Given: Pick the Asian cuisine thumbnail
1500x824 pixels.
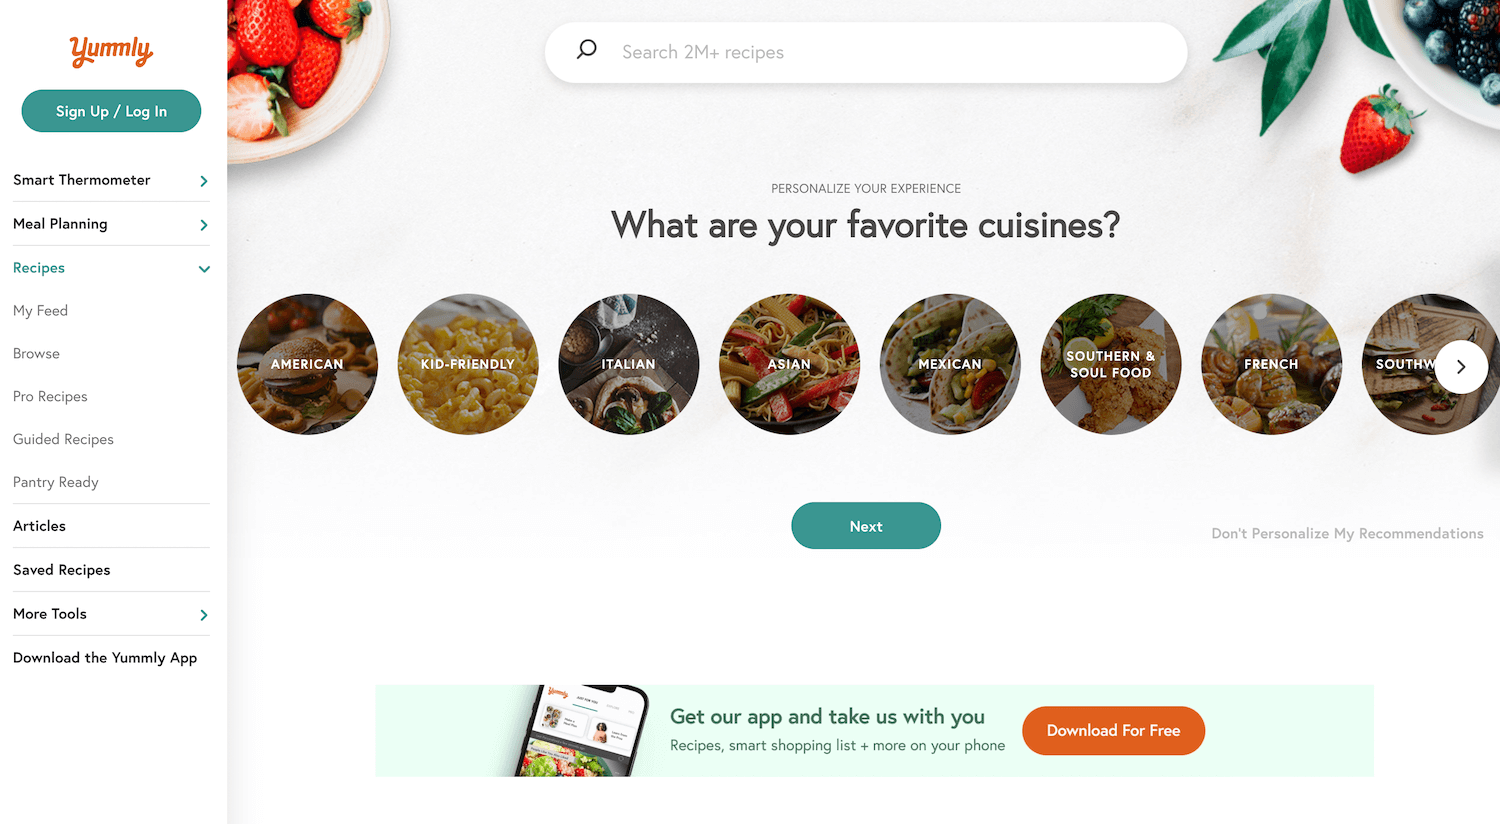Looking at the screenshot, I should [789, 364].
